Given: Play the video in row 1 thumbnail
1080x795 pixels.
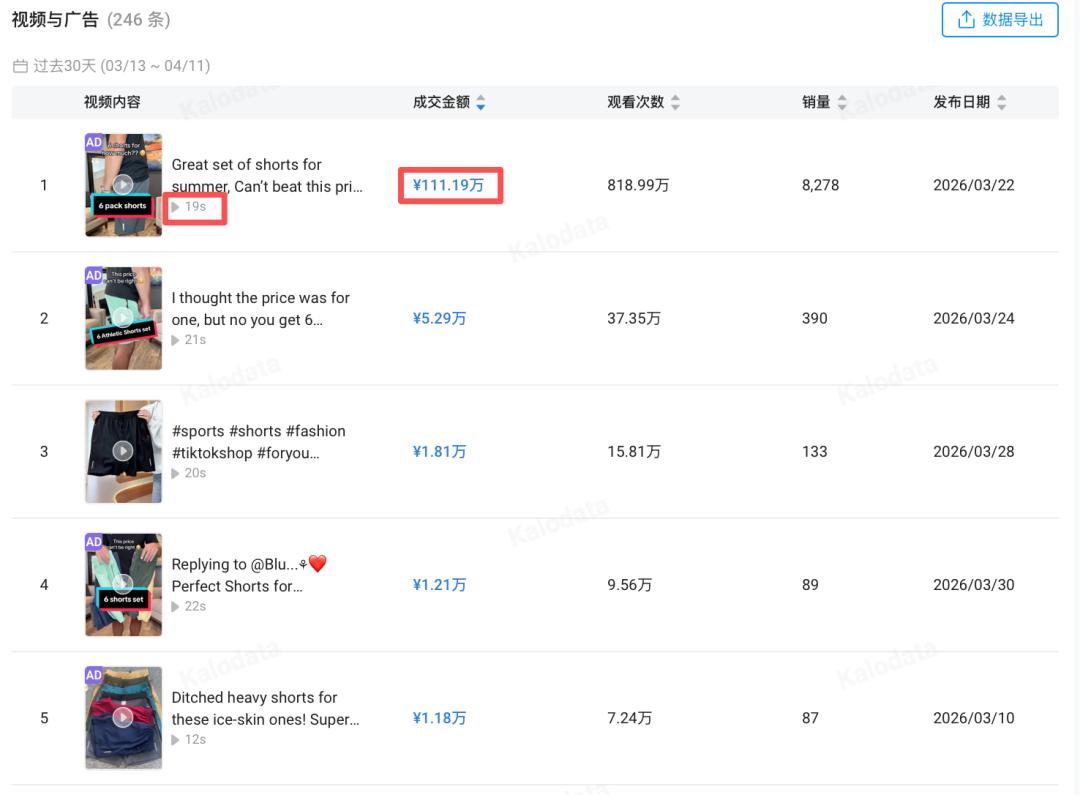Looking at the screenshot, I should pos(122,185).
